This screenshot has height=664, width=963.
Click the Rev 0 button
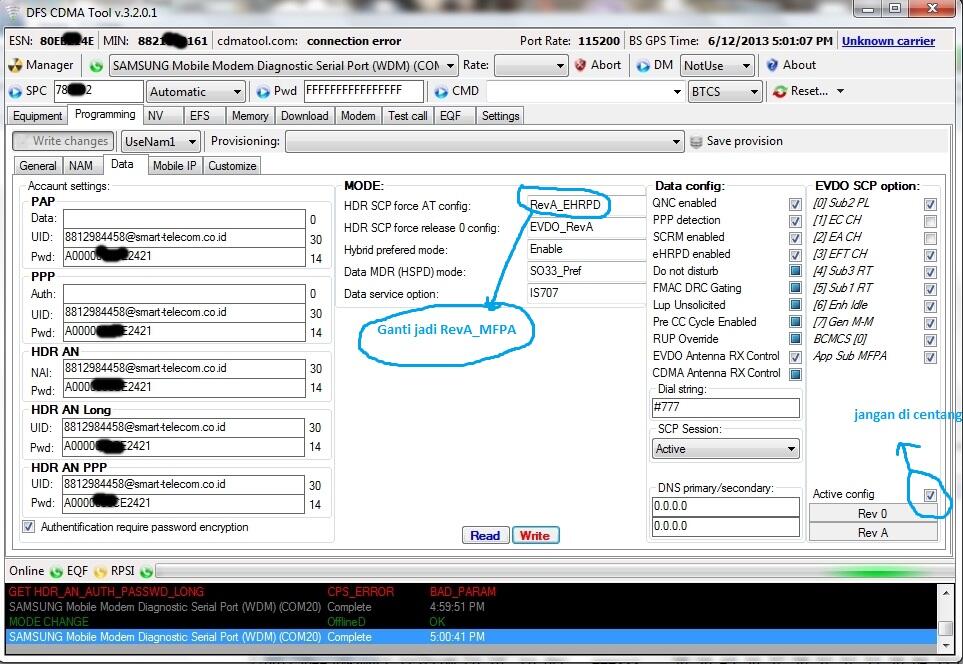(872, 514)
